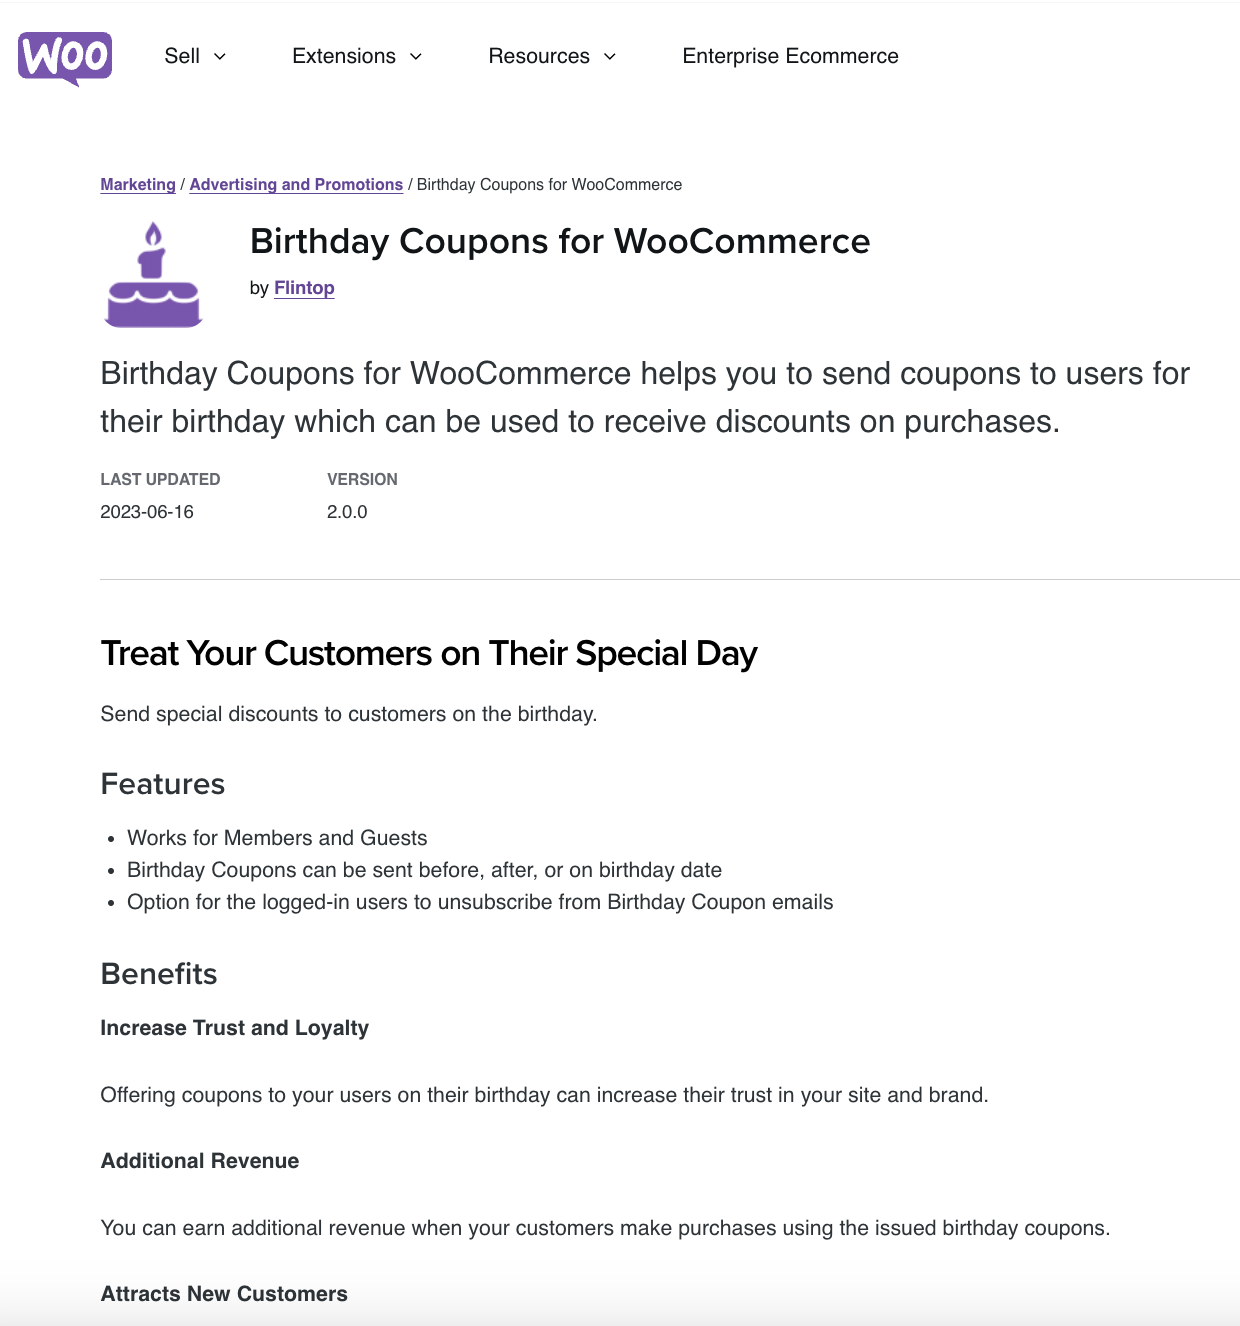
Task: Click the Woo logo to go home
Action: click(x=65, y=57)
